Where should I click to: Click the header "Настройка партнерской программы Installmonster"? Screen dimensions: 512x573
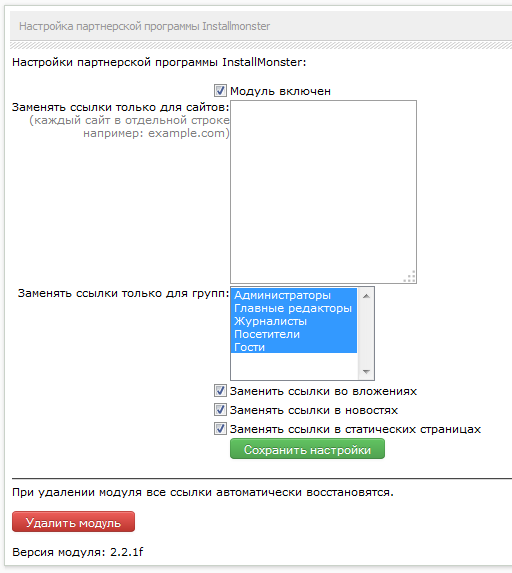(x=144, y=26)
